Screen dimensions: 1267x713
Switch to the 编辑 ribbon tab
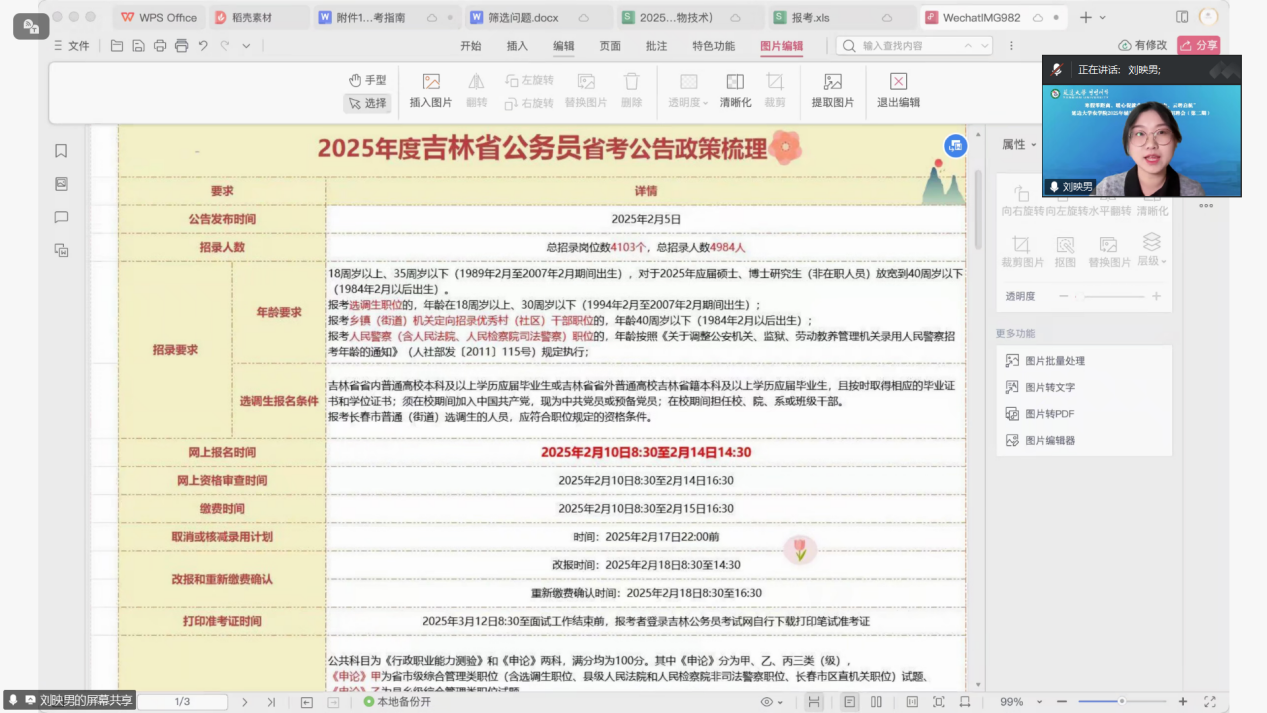(x=564, y=46)
